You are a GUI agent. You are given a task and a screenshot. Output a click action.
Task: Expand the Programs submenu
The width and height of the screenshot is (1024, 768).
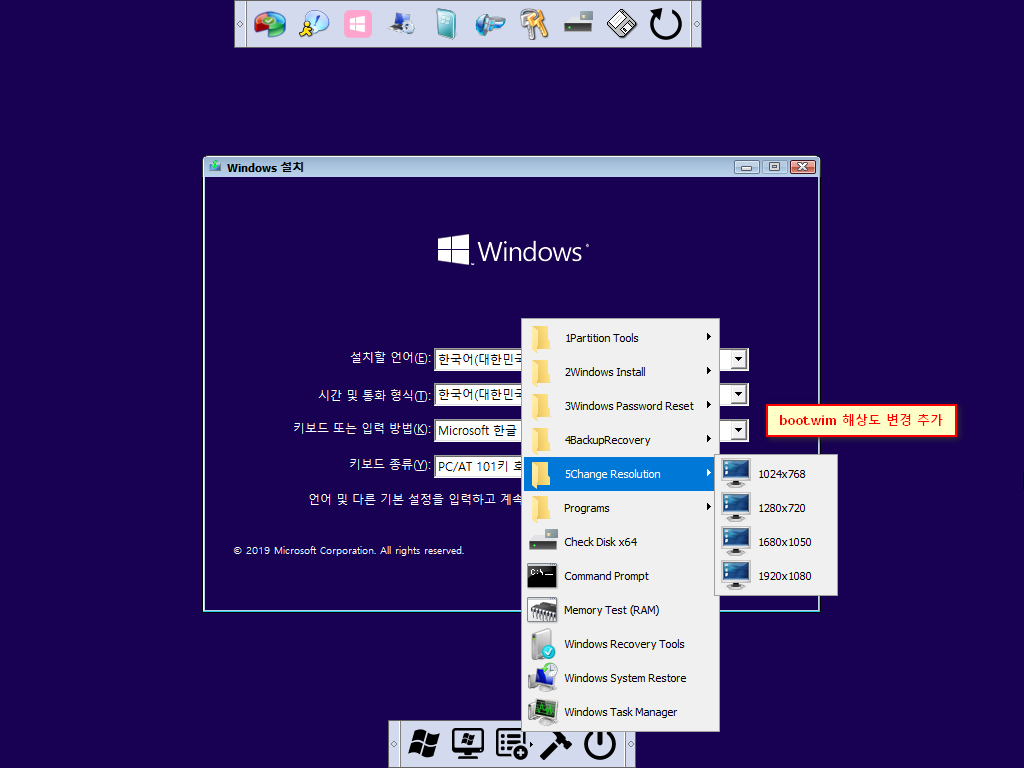(621, 507)
